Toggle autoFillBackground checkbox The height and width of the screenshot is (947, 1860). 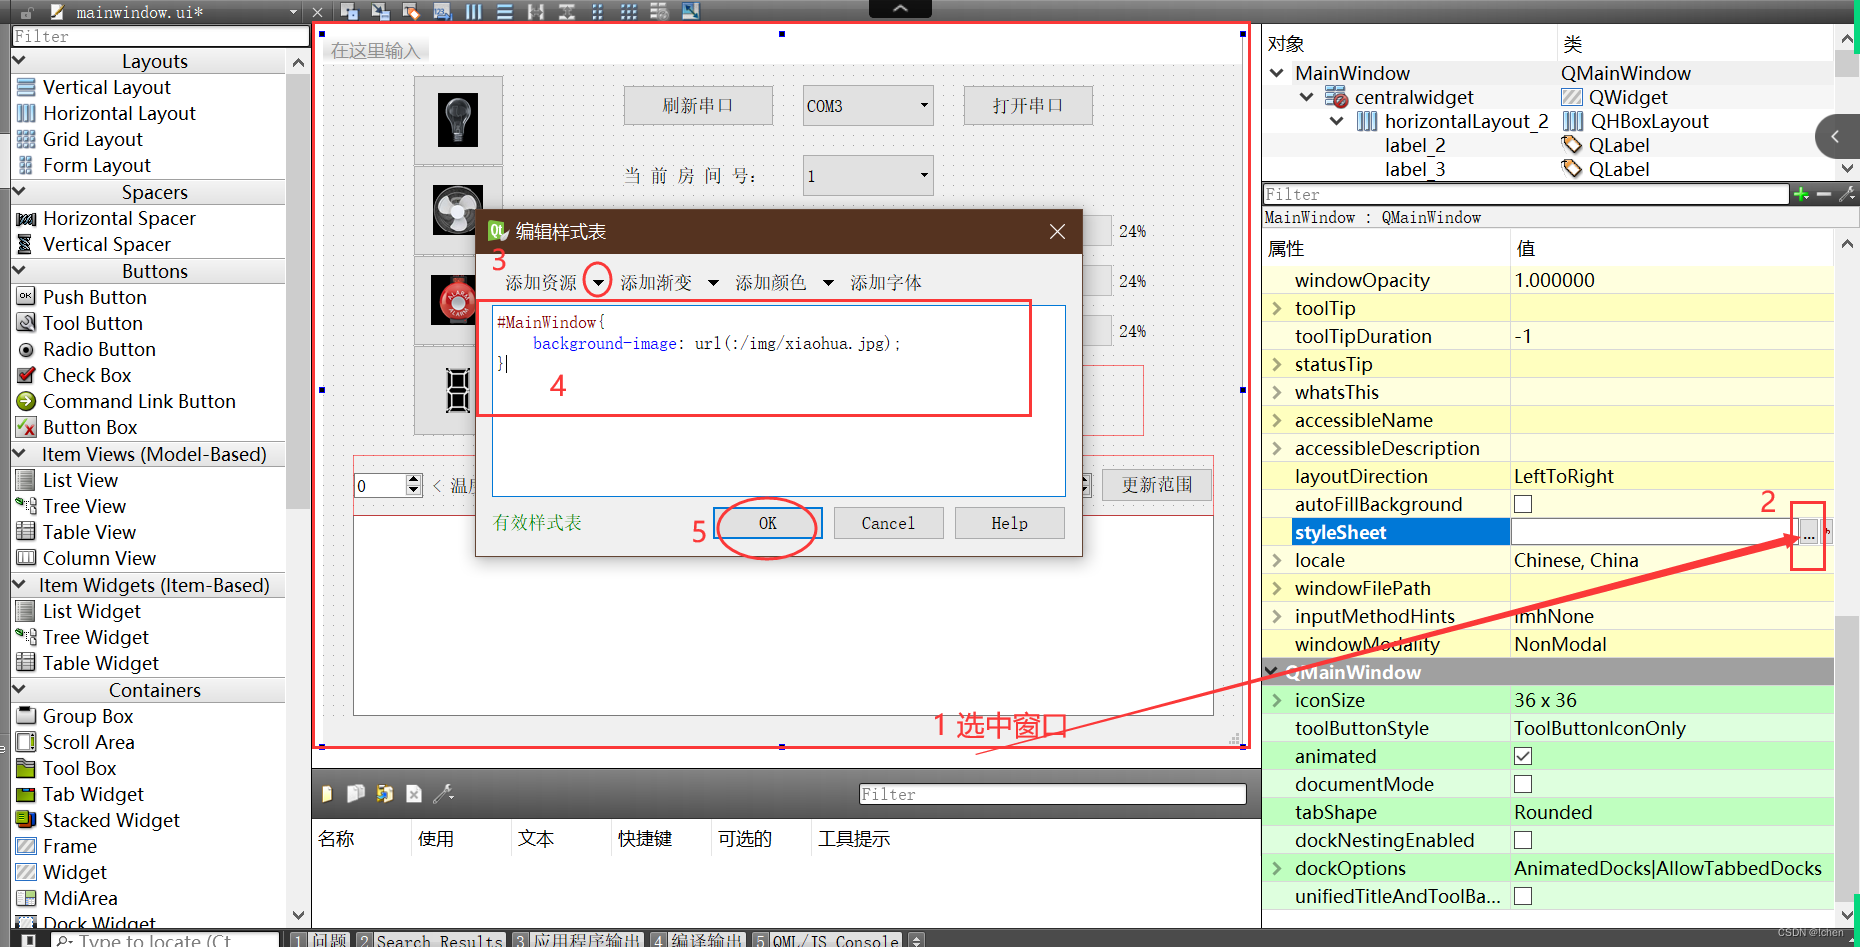(x=1523, y=504)
